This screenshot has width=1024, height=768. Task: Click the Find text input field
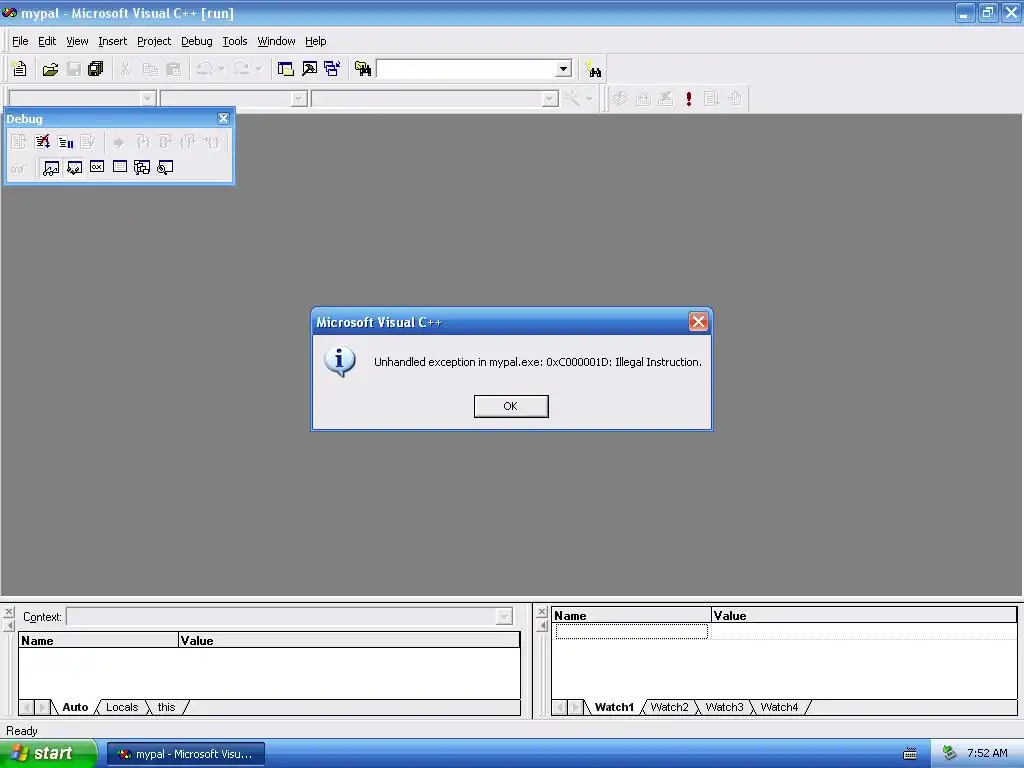pyautogui.click(x=467, y=69)
